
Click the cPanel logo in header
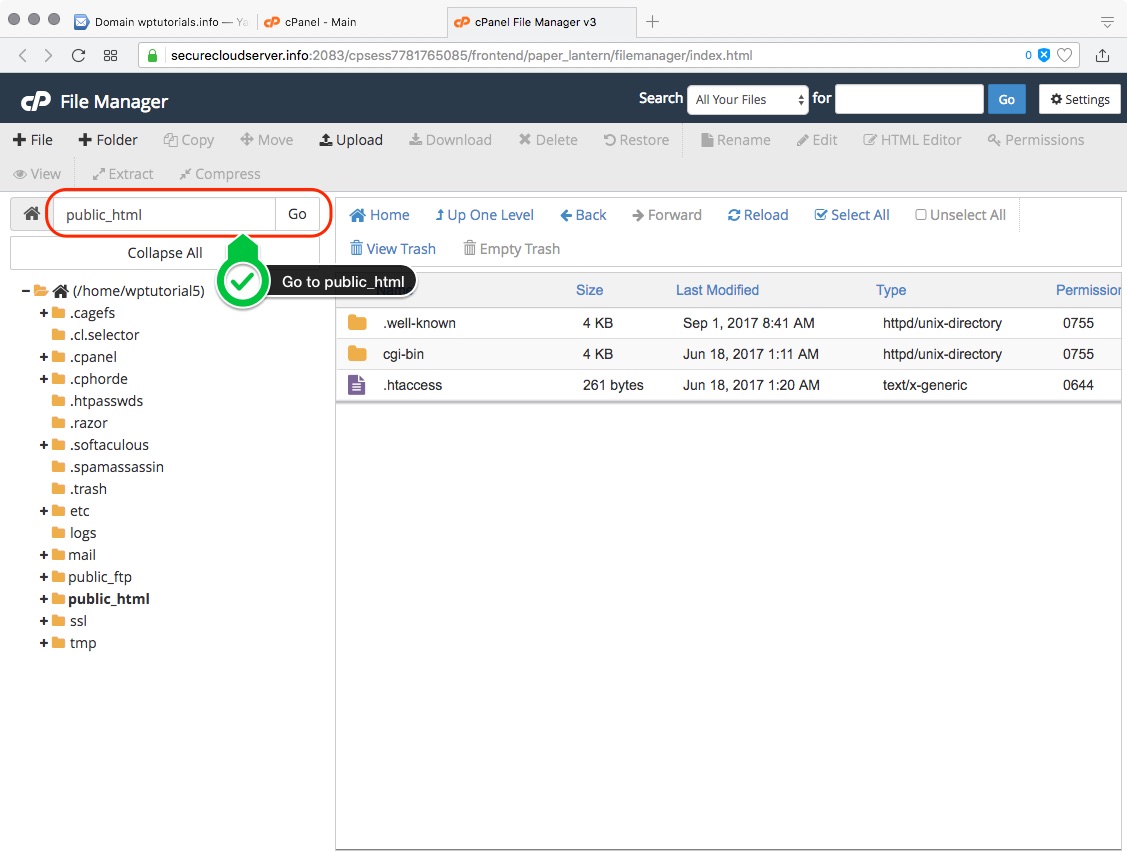pos(35,102)
